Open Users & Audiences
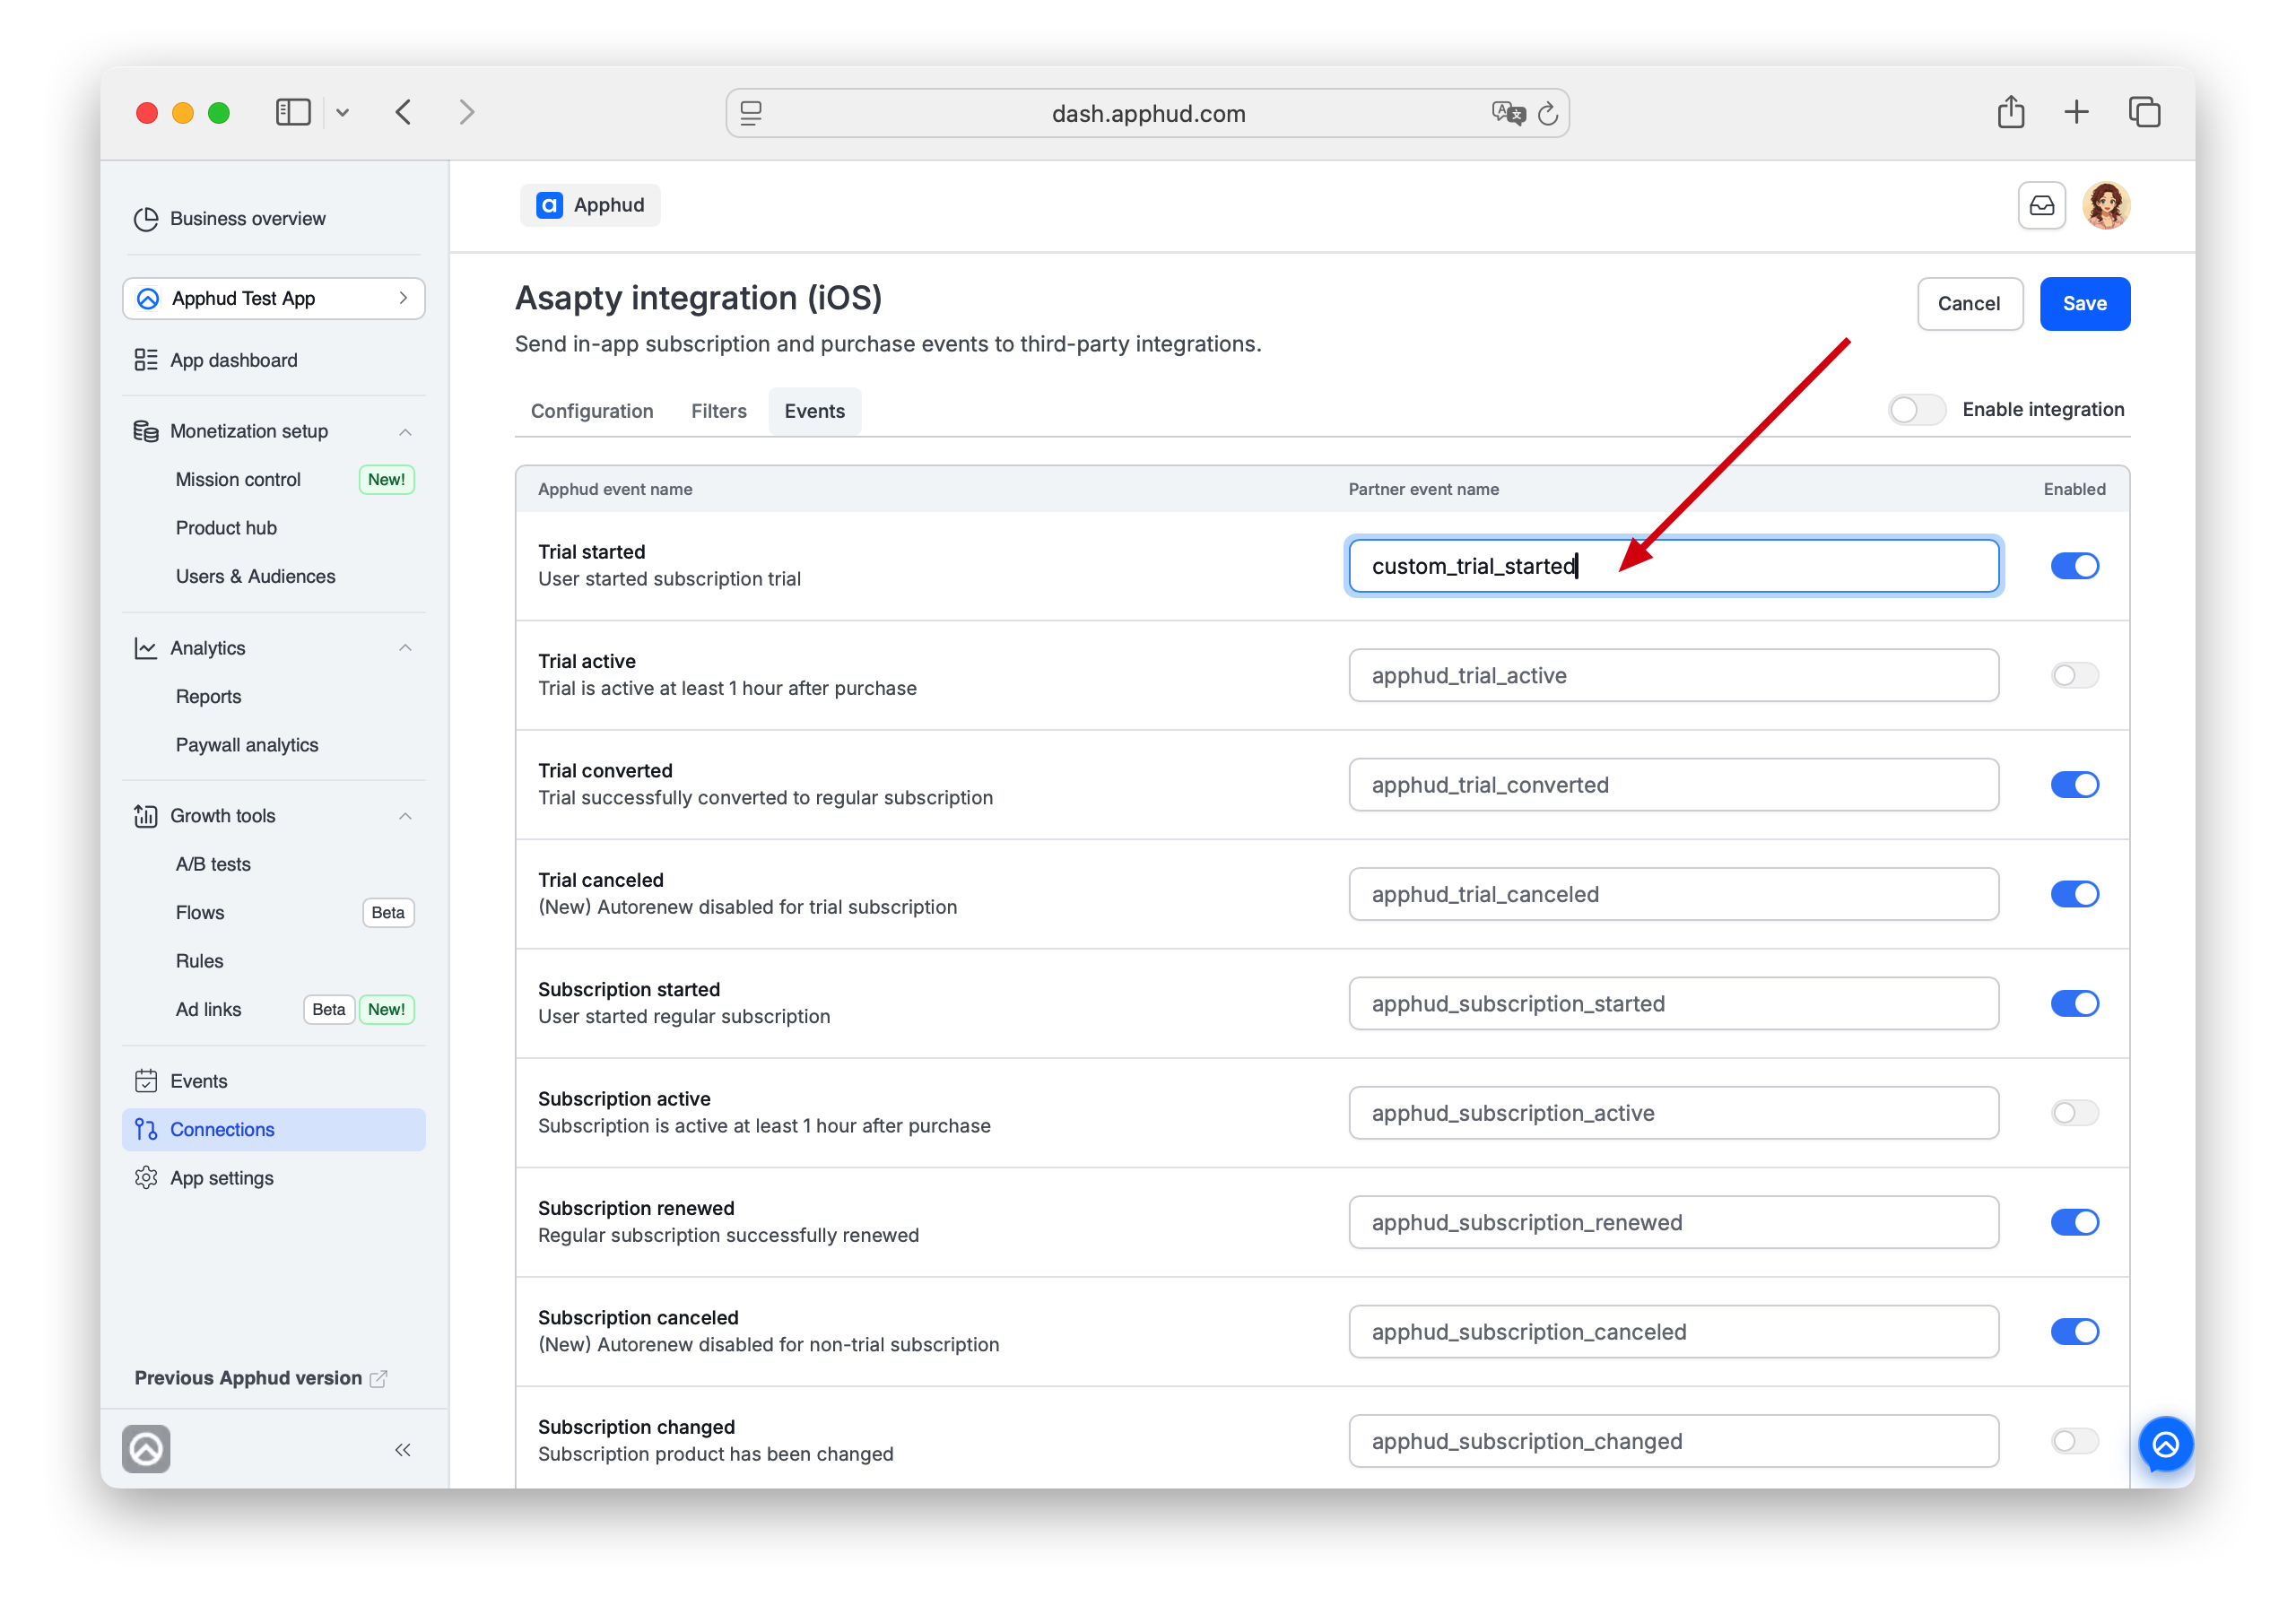The width and height of the screenshot is (2296, 1623). 255,577
